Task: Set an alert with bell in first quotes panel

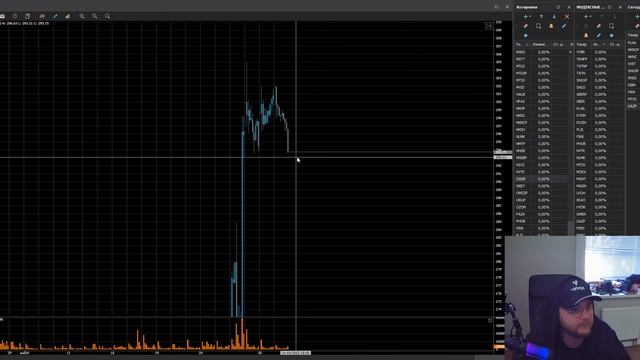Action: point(551,26)
